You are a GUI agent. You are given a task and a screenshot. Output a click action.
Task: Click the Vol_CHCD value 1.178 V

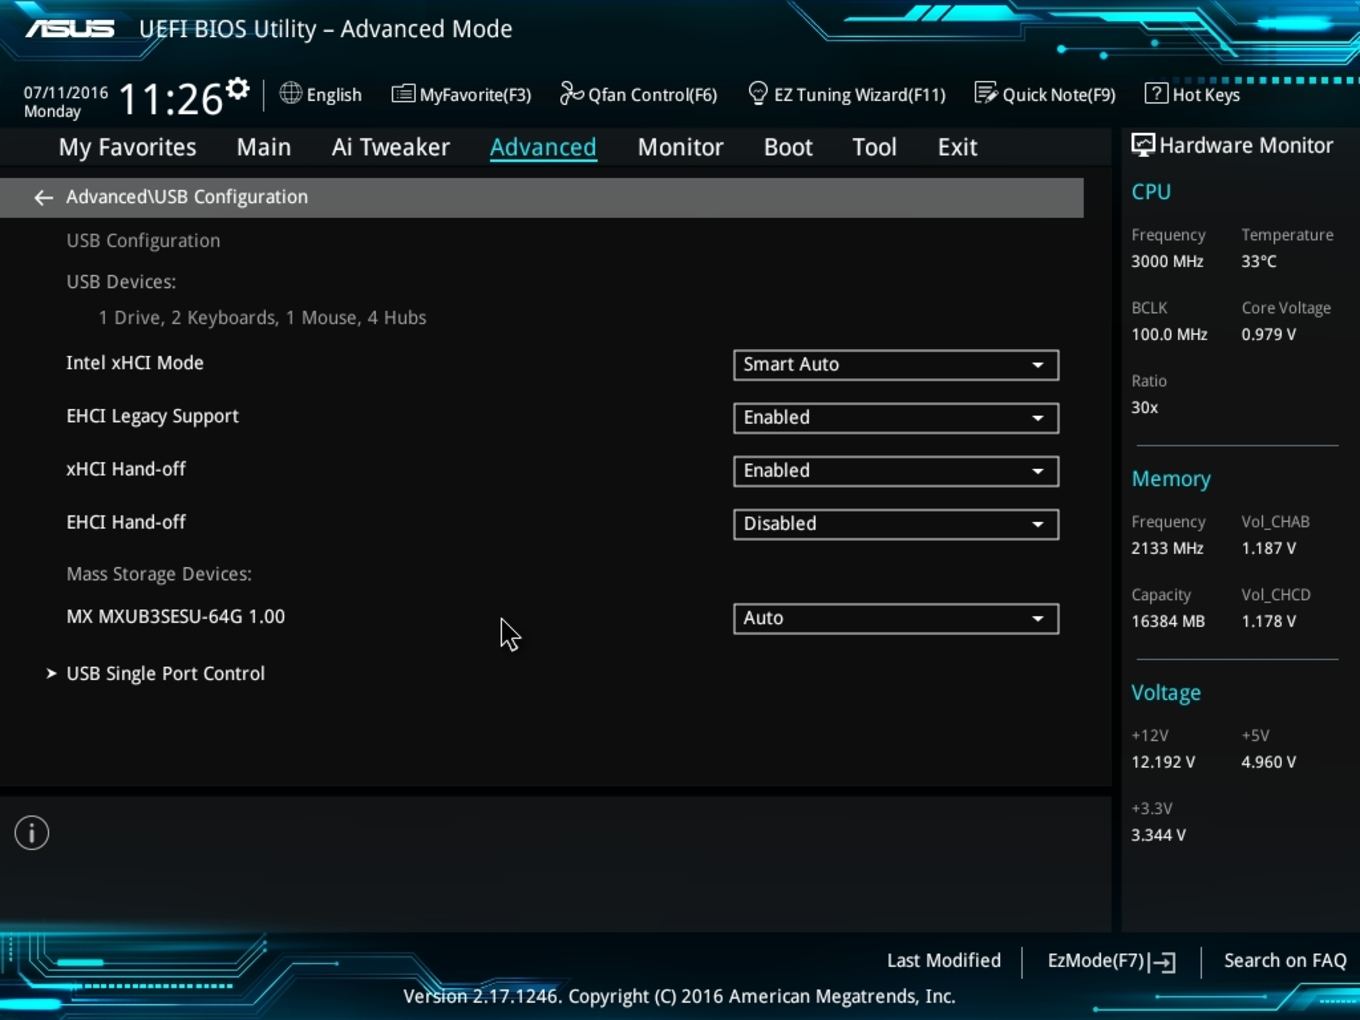click(x=1269, y=622)
